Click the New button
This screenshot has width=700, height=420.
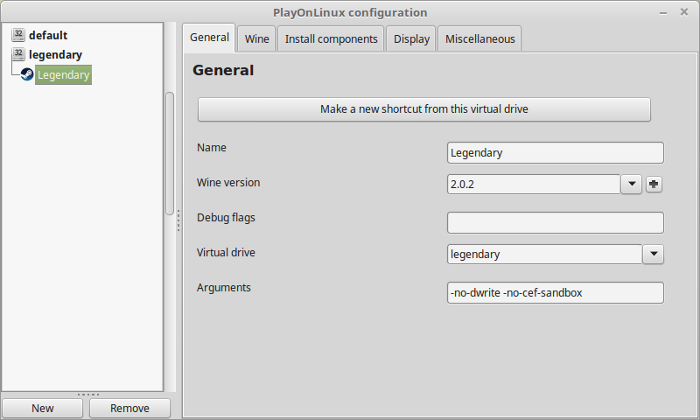coord(42,408)
